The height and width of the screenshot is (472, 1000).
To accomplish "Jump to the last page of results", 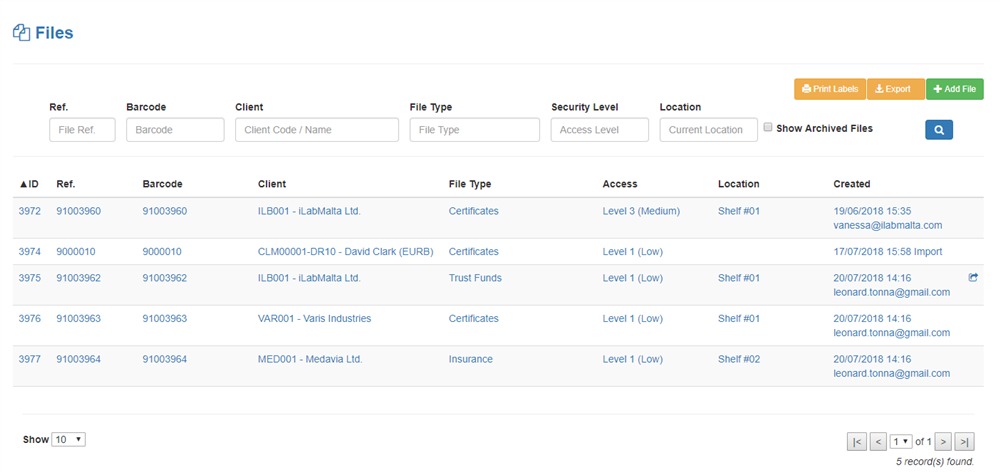I will [964, 441].
